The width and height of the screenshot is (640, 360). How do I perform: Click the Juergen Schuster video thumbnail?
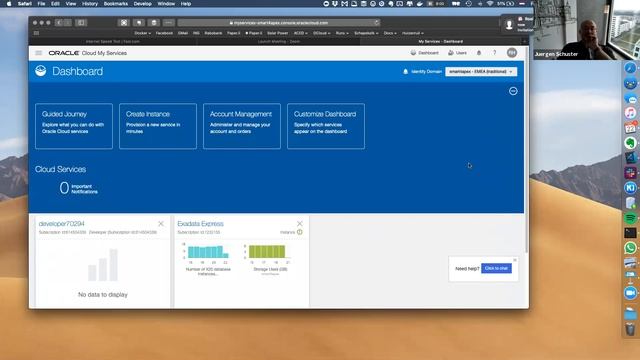586,30
